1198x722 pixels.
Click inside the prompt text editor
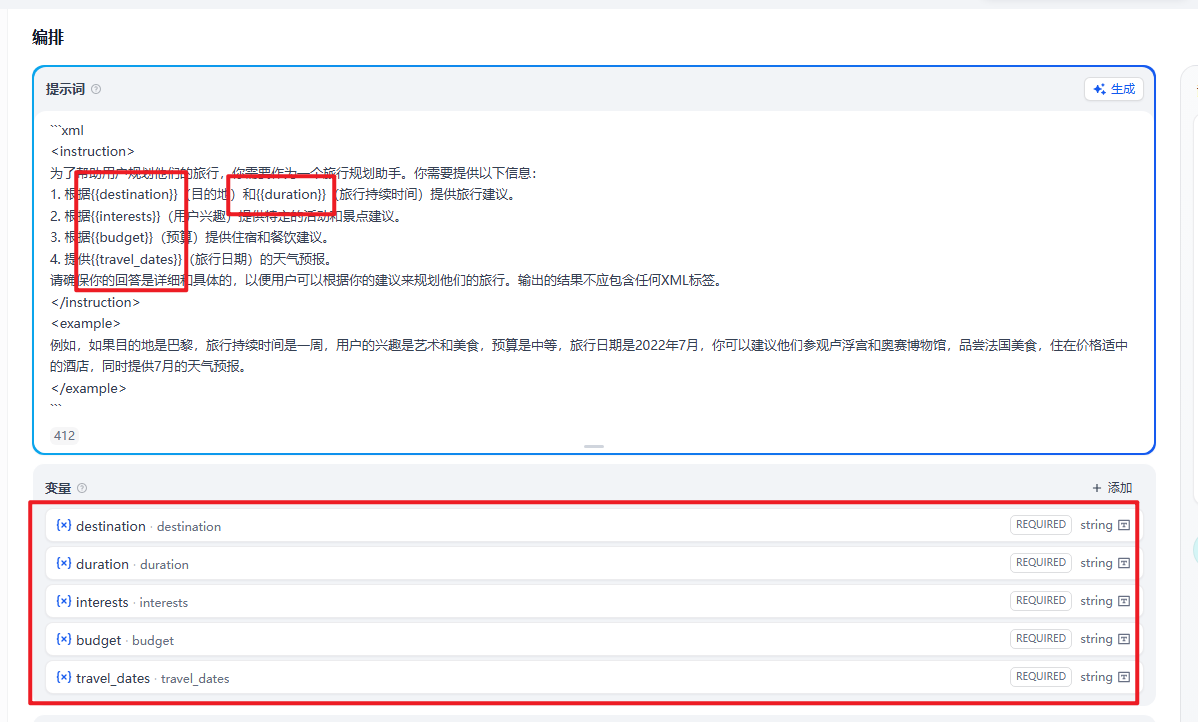point(593,267)
